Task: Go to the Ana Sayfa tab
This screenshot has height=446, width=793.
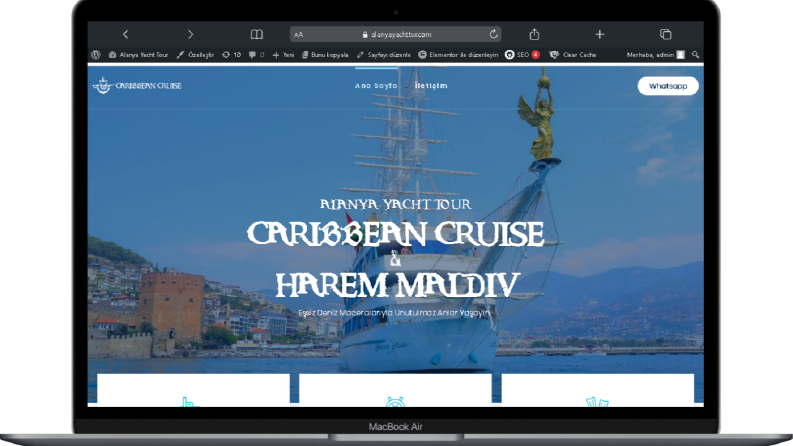Action: coord(376,85)
